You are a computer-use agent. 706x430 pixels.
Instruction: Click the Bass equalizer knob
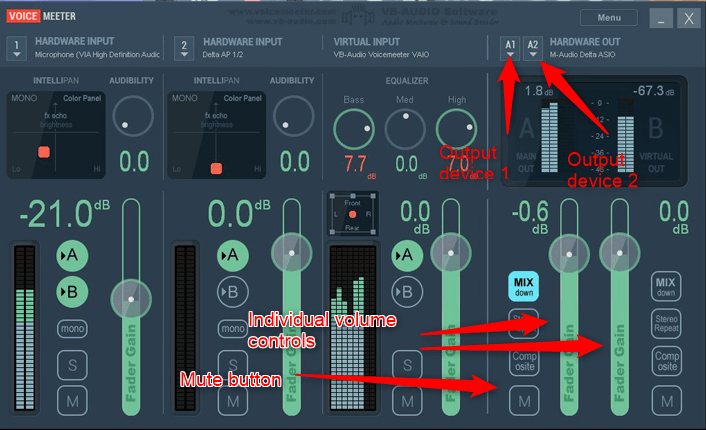coord(354,129)
